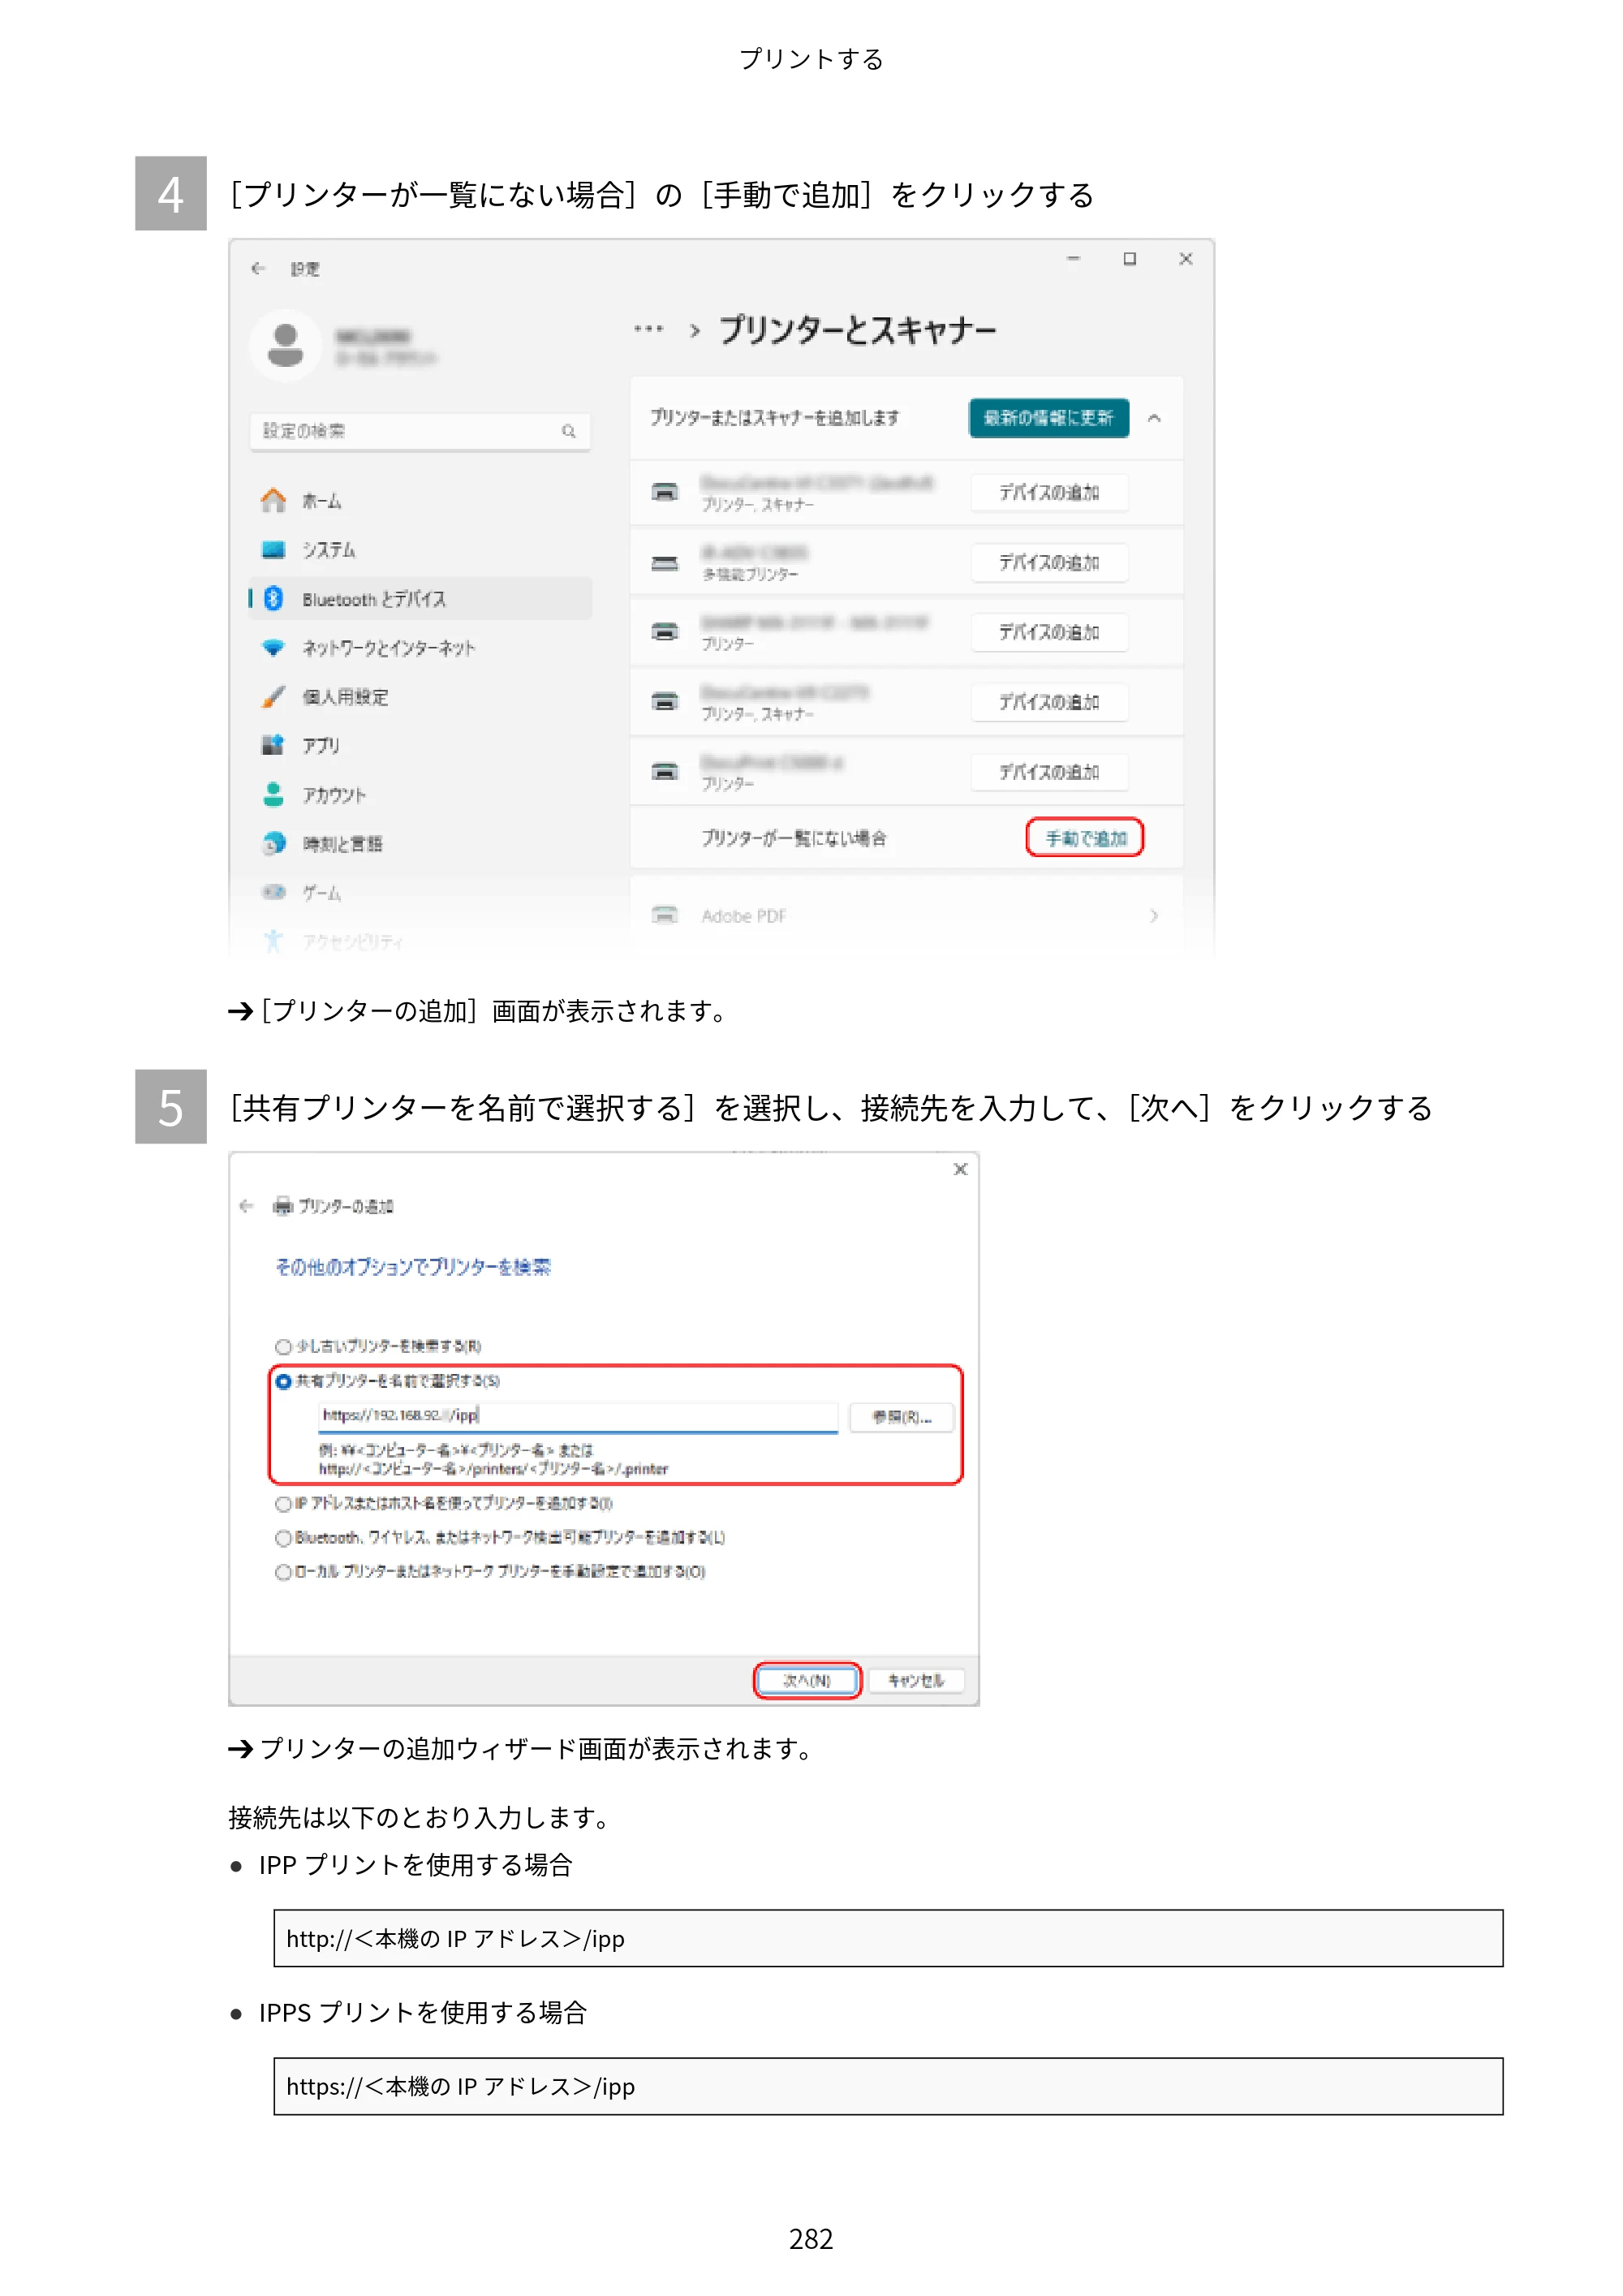Click the 時刻と言語 globe icon

click(x=273, y=843)
